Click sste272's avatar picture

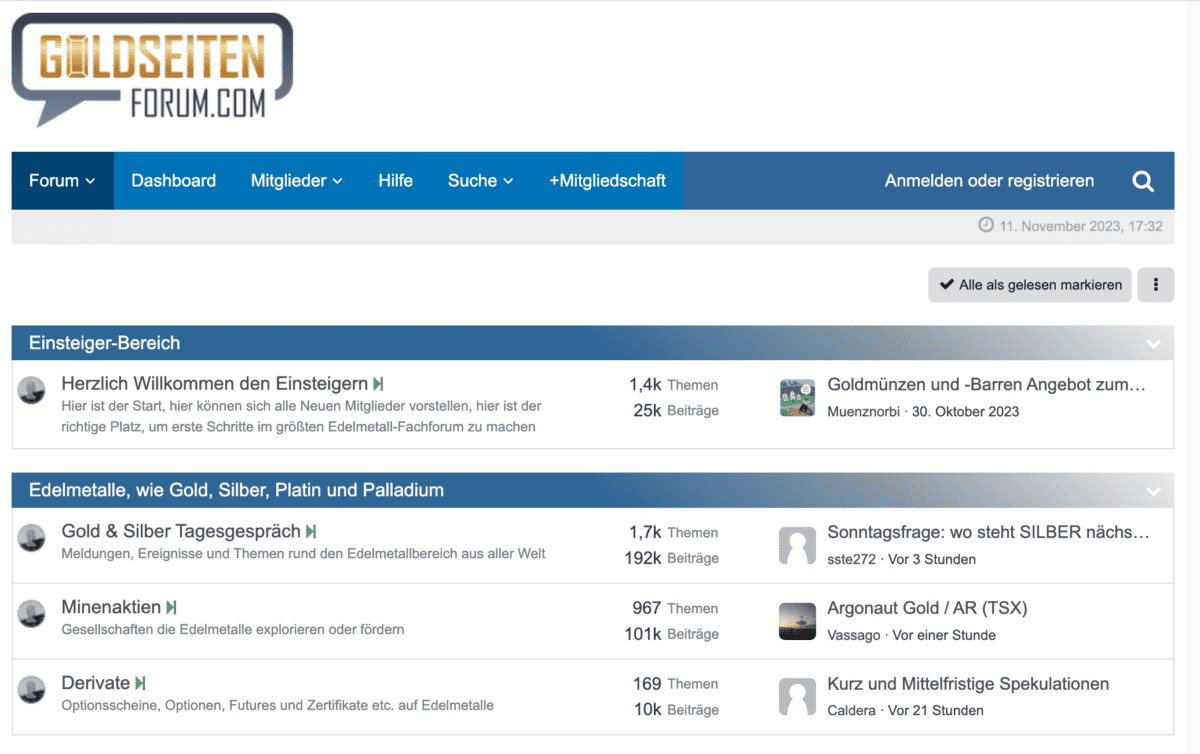coord(797,545)
